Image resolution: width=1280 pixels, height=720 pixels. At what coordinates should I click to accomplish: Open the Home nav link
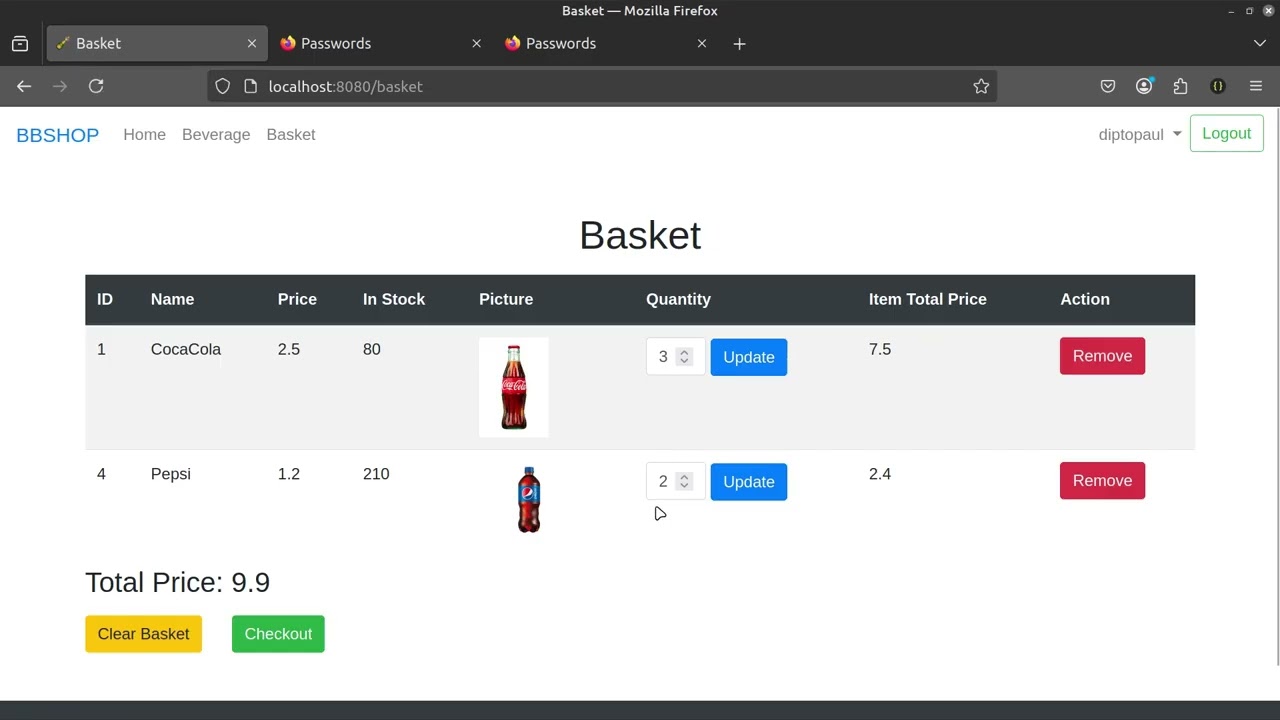point(144,135)
